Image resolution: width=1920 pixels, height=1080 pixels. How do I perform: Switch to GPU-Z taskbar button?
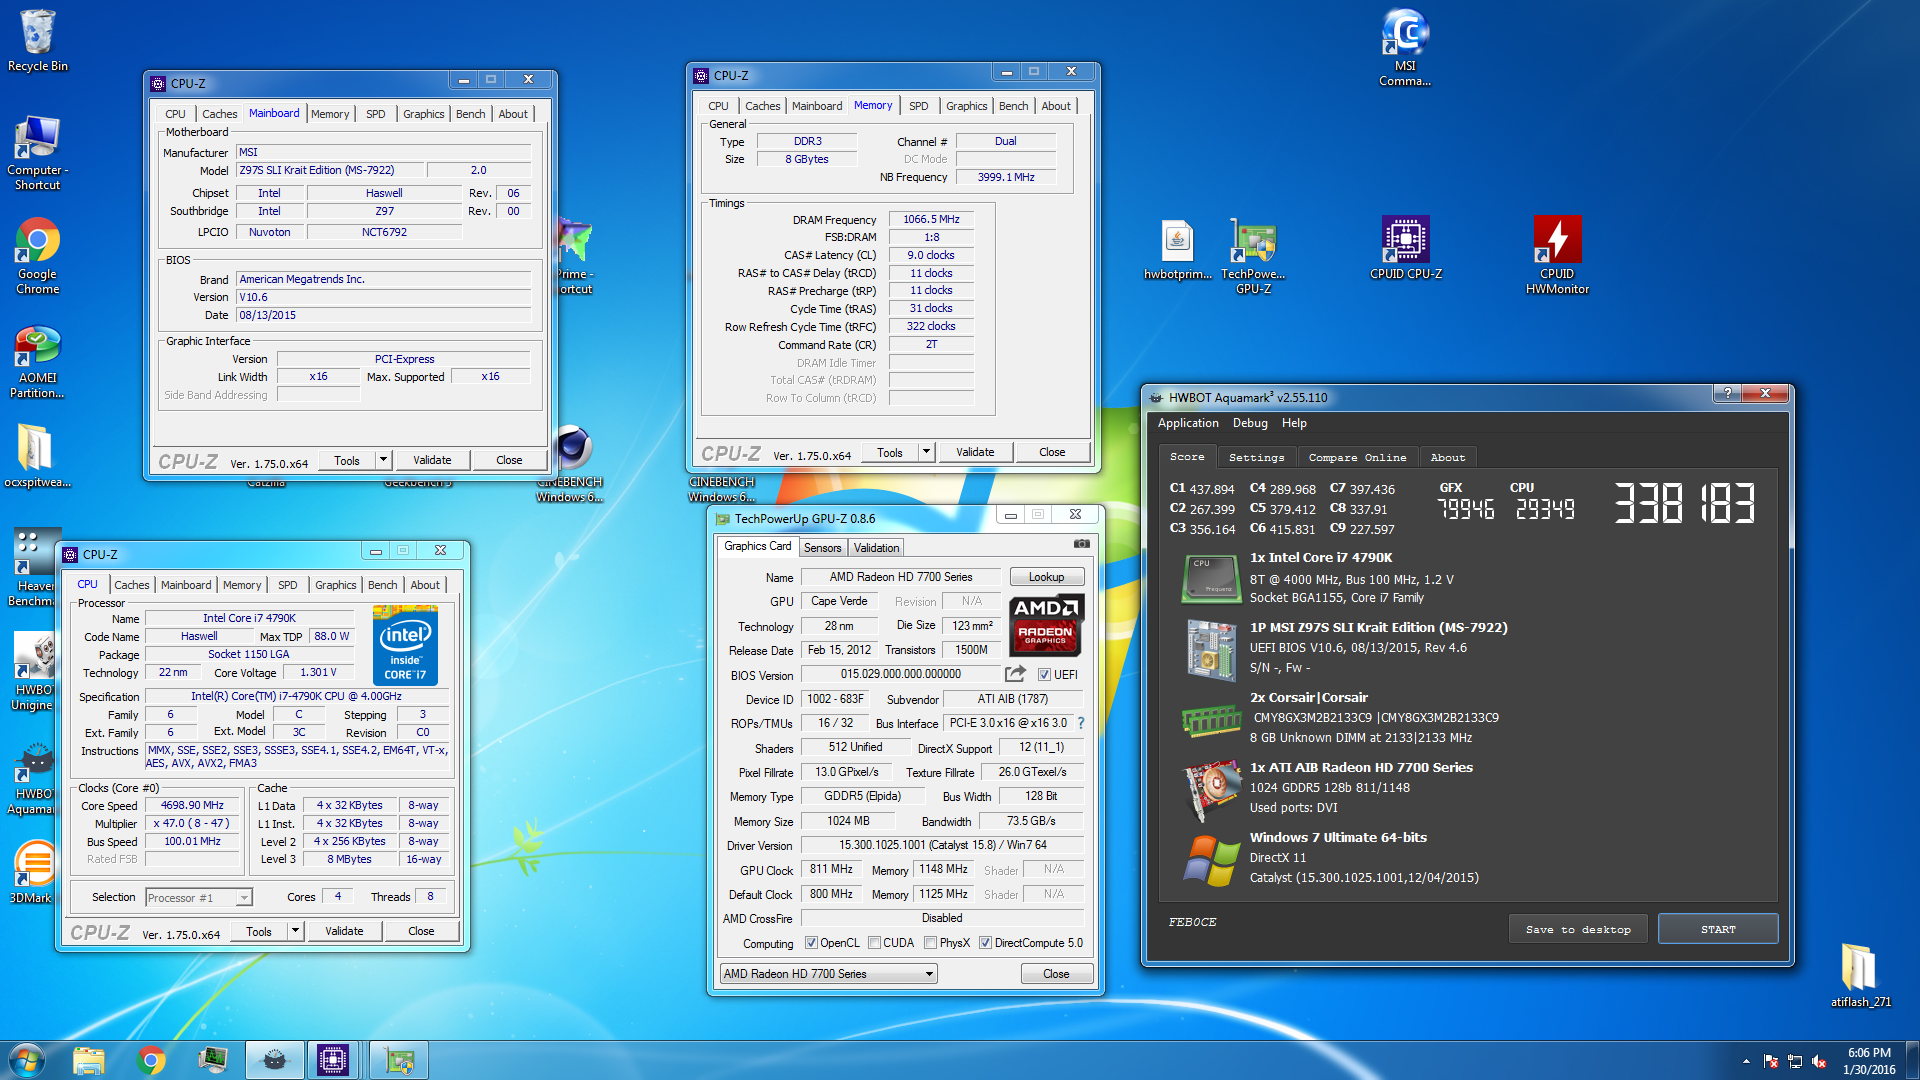(399, 1060)
